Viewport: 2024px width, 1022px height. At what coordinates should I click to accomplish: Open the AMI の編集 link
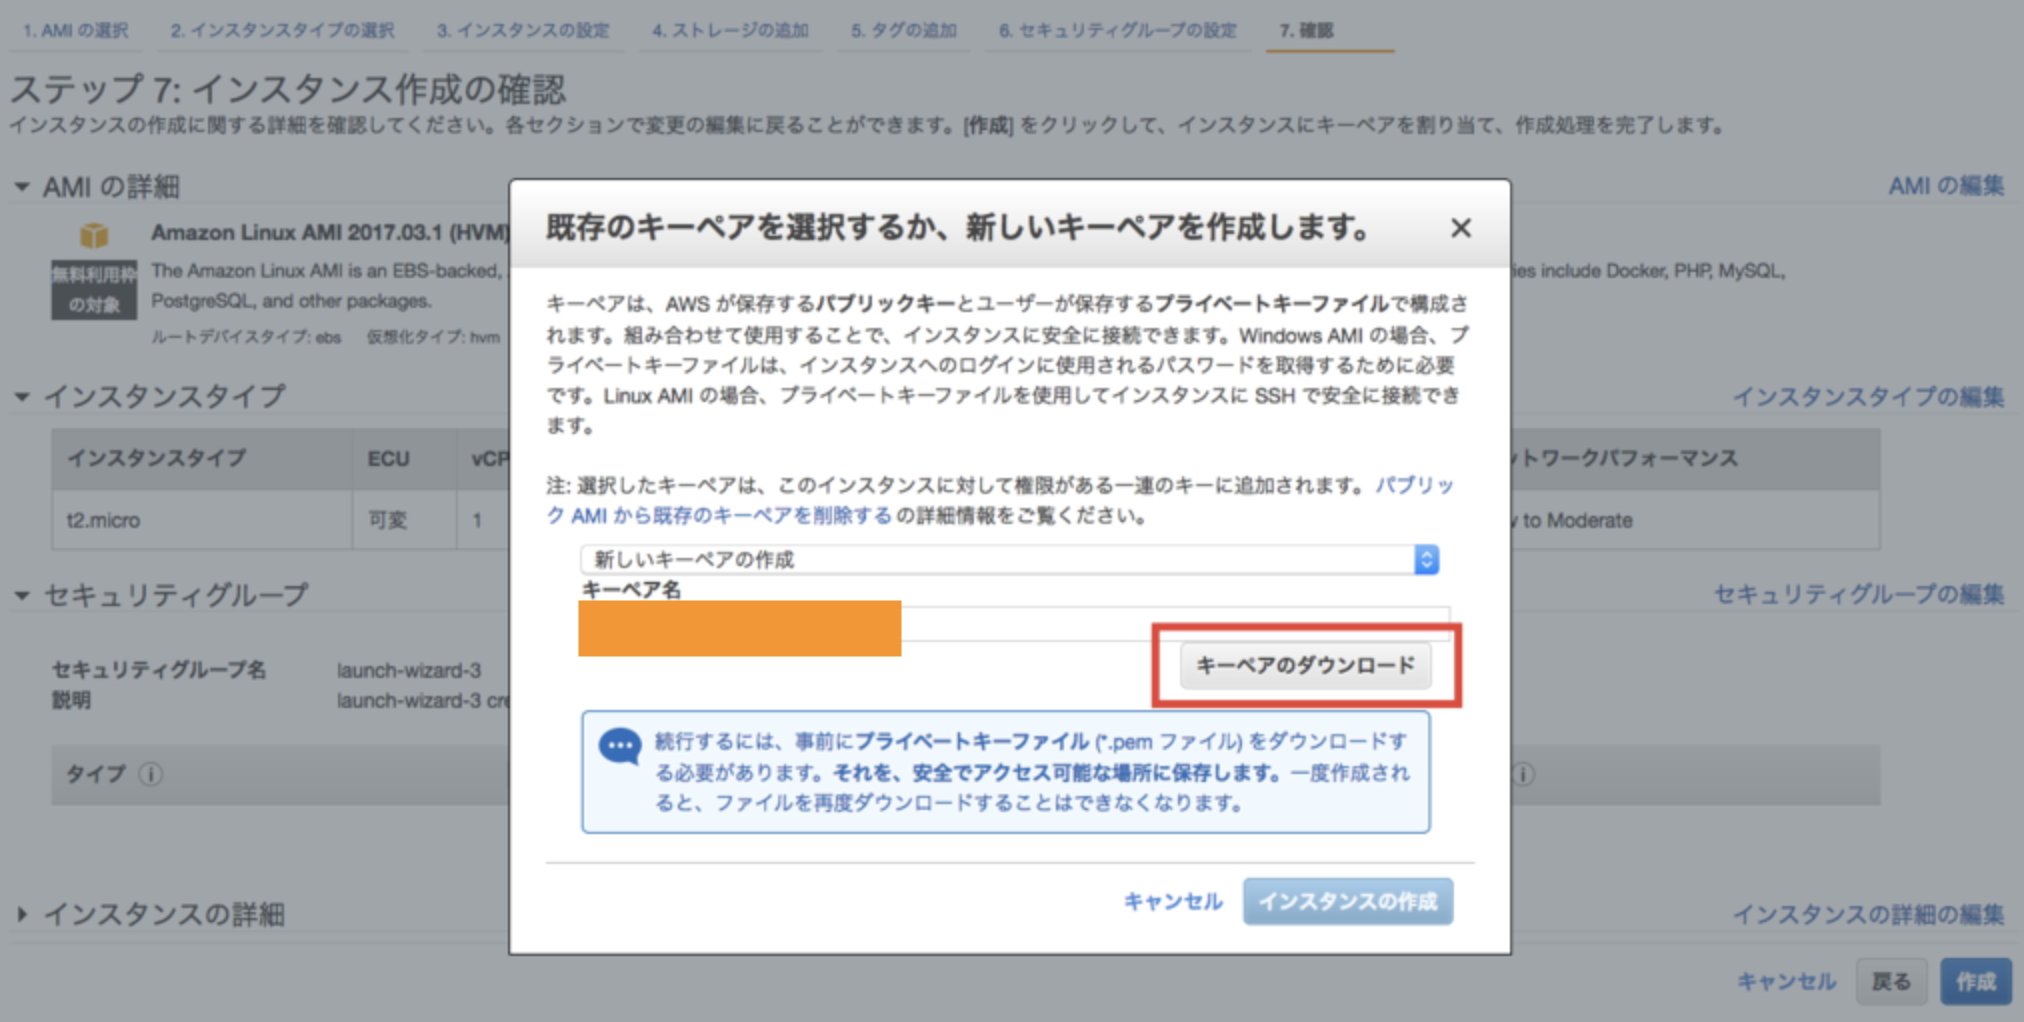(1945, 186)
